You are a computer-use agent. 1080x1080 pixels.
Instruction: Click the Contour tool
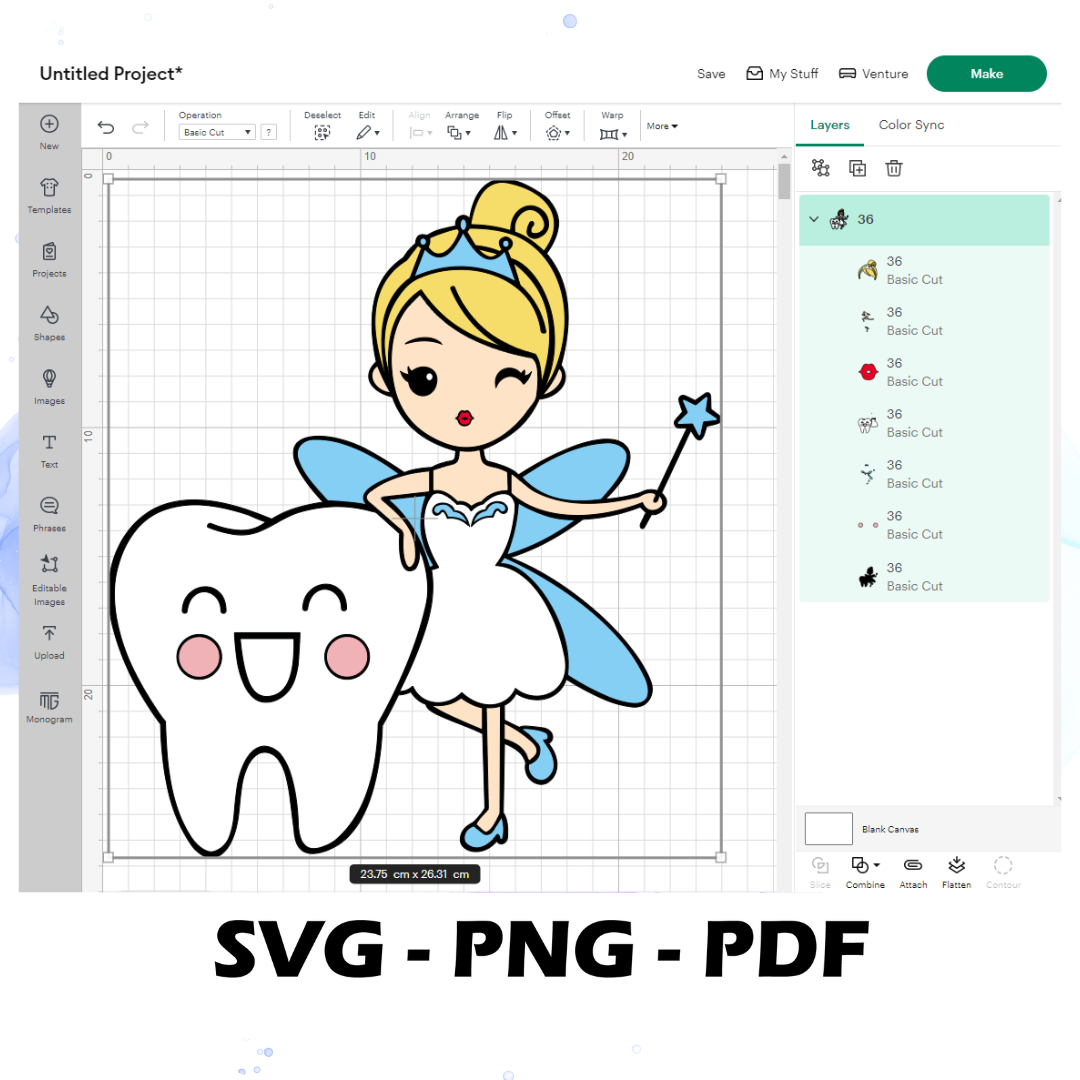coord(1003,872)
